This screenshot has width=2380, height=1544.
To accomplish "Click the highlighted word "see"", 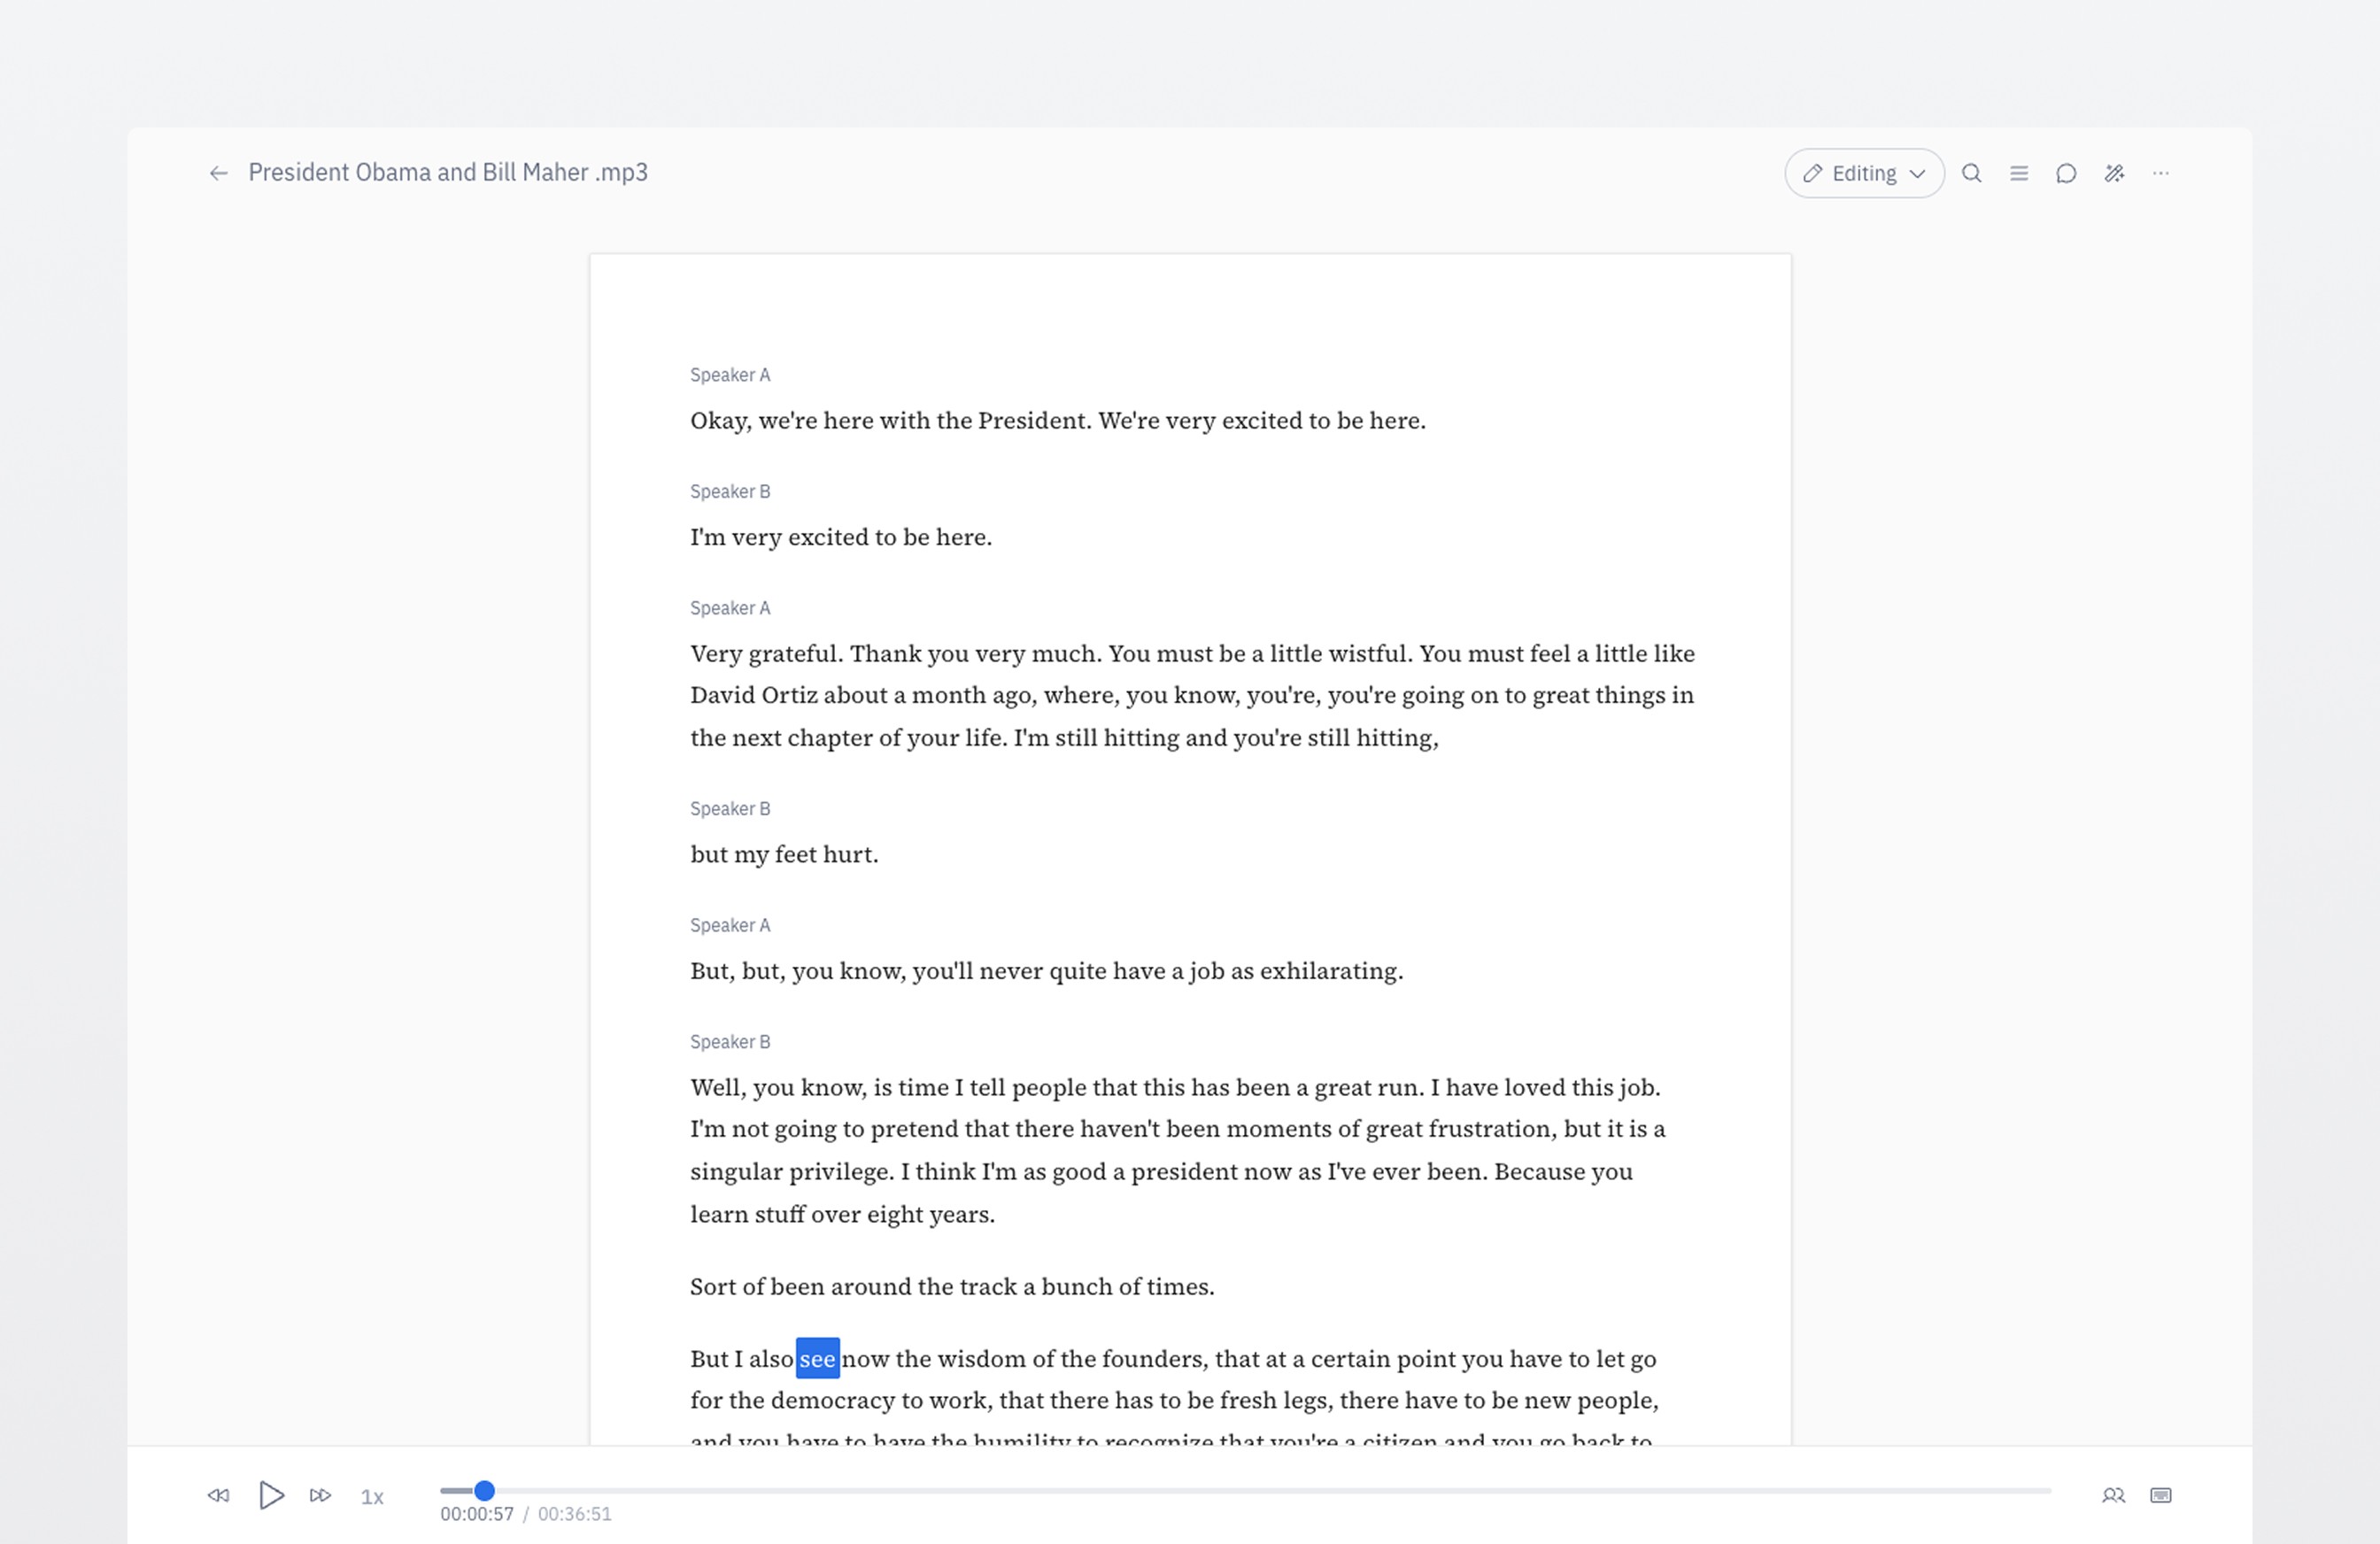I will tap(817, 1359).
